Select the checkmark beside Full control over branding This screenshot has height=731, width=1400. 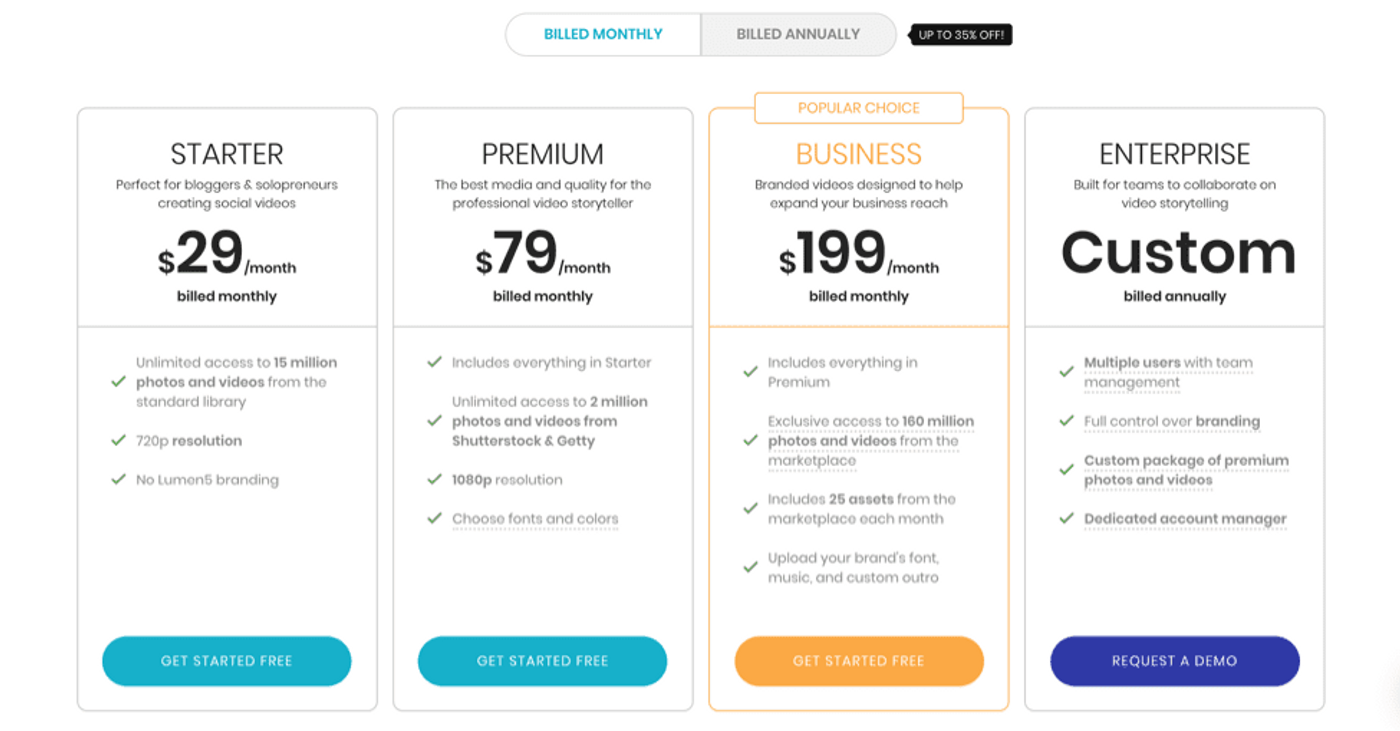(1066, 421)
